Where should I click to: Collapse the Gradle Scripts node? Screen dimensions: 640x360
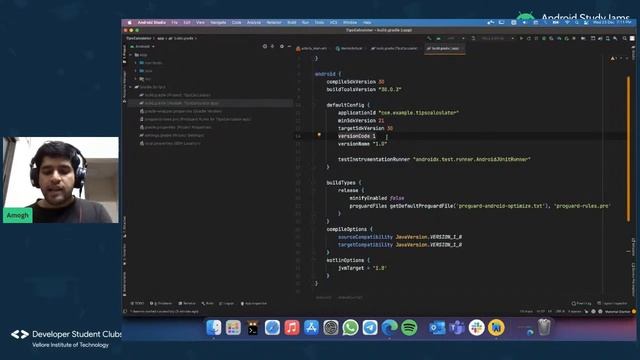pyautogui.click(x=131, y=87)
